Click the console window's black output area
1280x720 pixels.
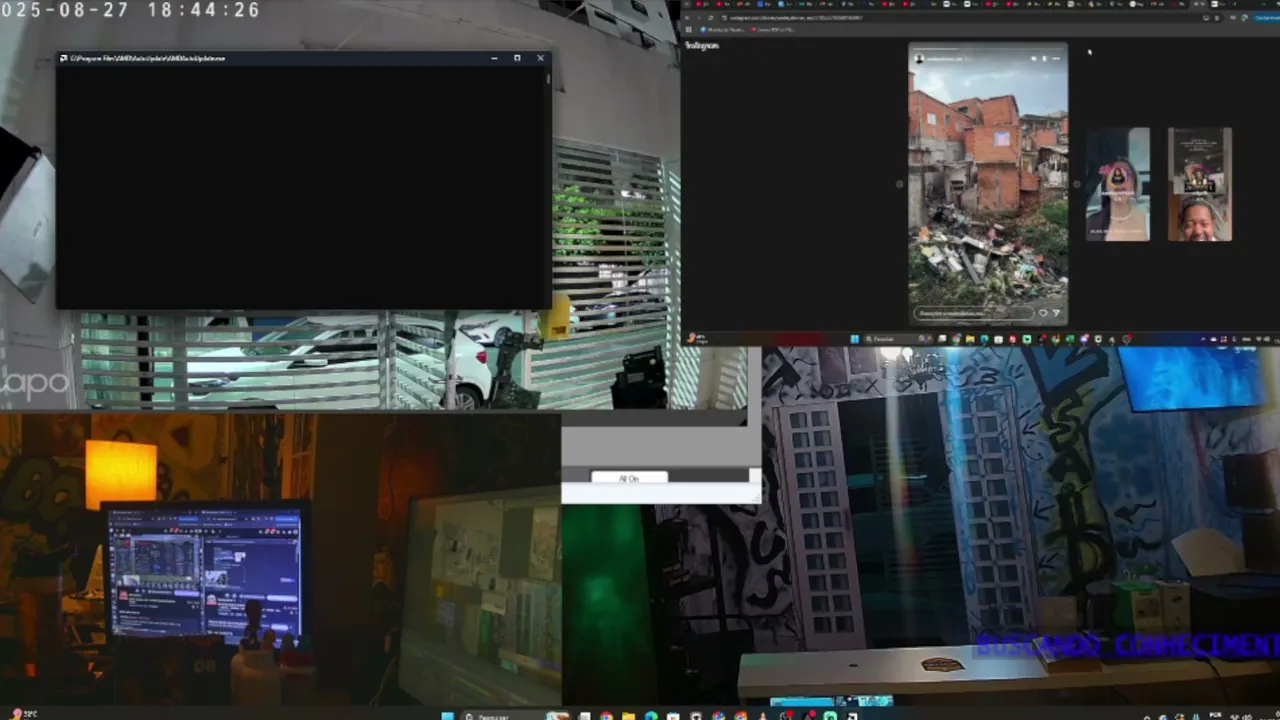[302, 186]
